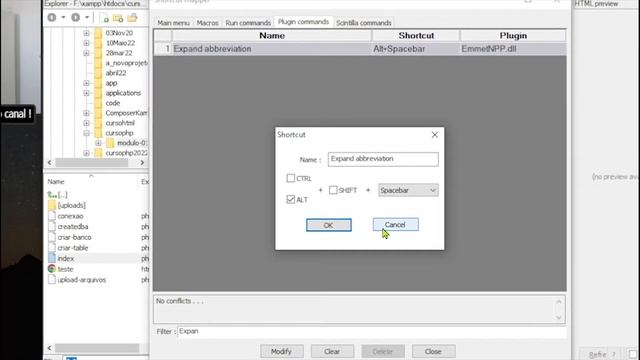The height and width of the screenshot is (360, 640).
Task: Close the Shortcut dialog with X
Action: (435, 135)
